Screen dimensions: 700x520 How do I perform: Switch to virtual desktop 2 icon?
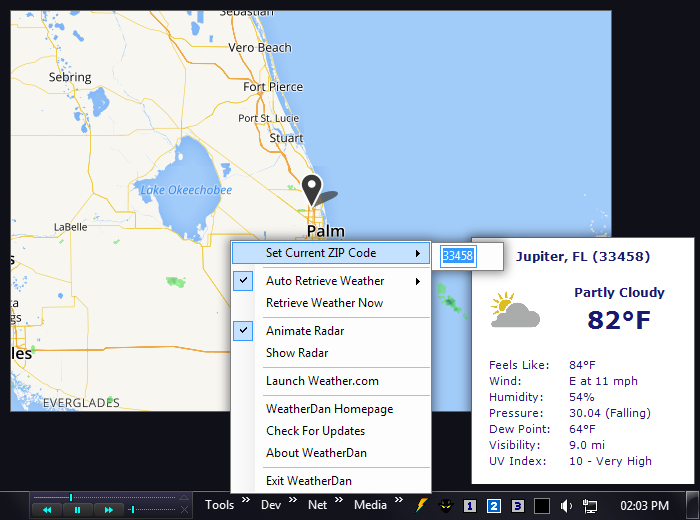[x=494, y=506]
